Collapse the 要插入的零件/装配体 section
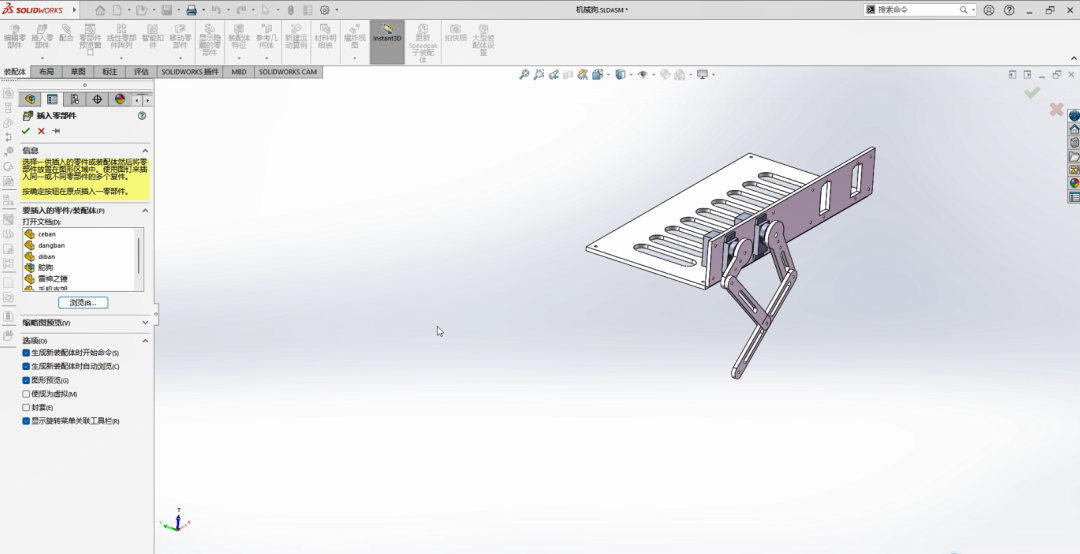 coord(145,211)
